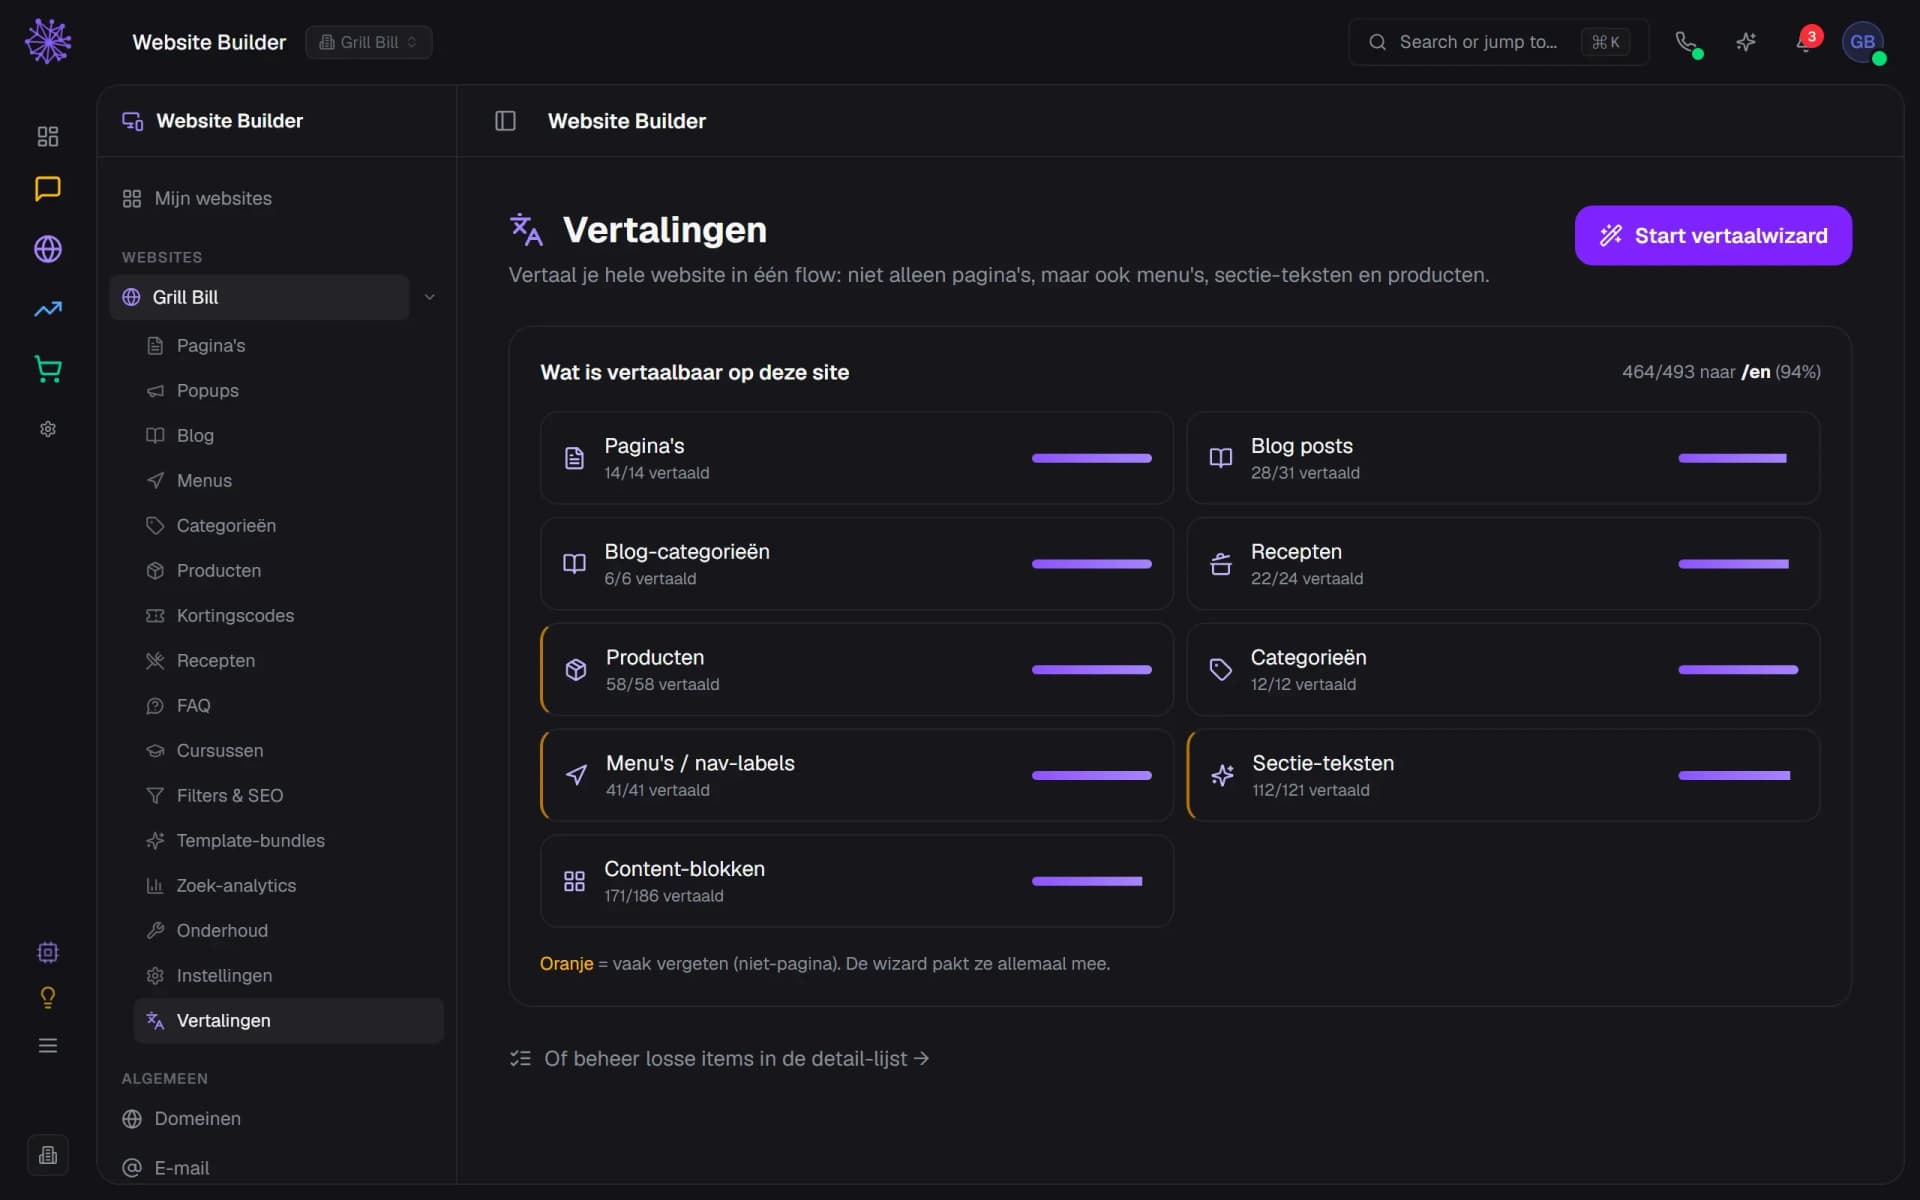Open the Sectie-teksten 112/121 card

pyautogui.click(x=1503, y=775)
